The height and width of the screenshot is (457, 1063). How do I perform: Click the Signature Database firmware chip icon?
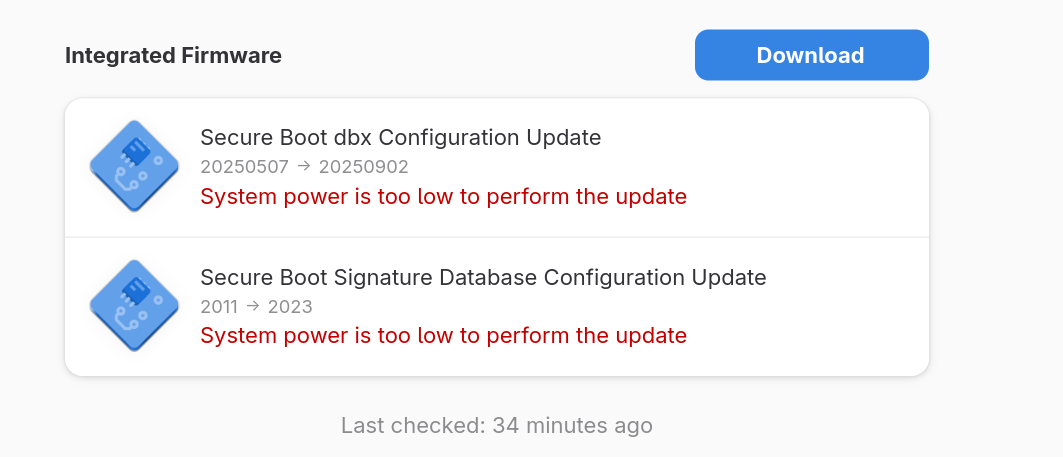pos(134,306)
